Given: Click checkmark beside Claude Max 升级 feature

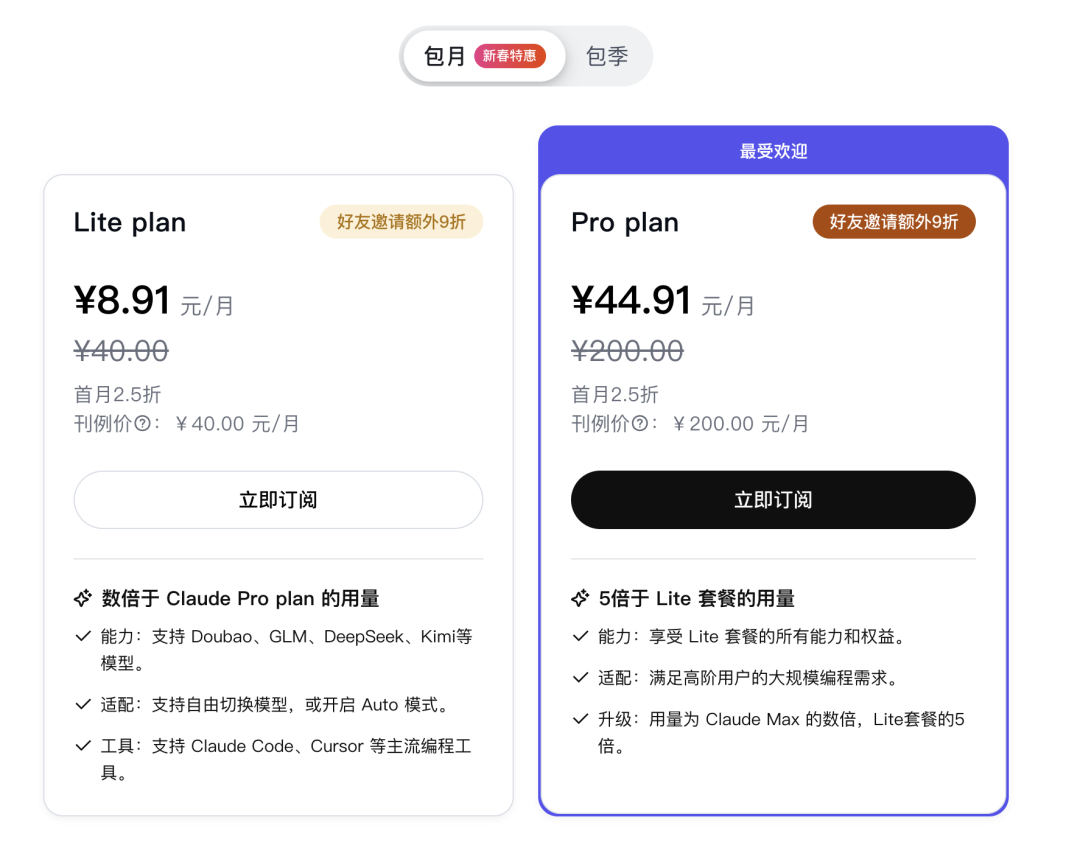Looking at the screenshot, I should (580, 719).
